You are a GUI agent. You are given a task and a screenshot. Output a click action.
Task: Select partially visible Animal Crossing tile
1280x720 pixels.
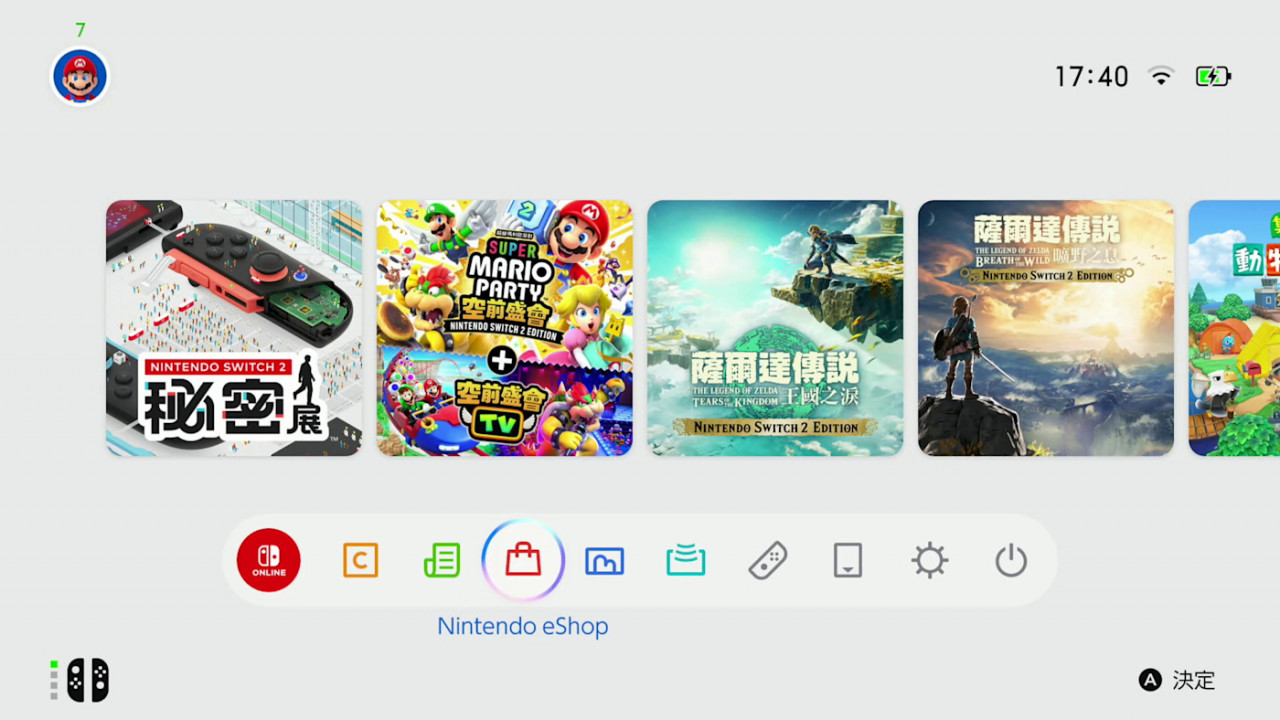point(1234,328)
